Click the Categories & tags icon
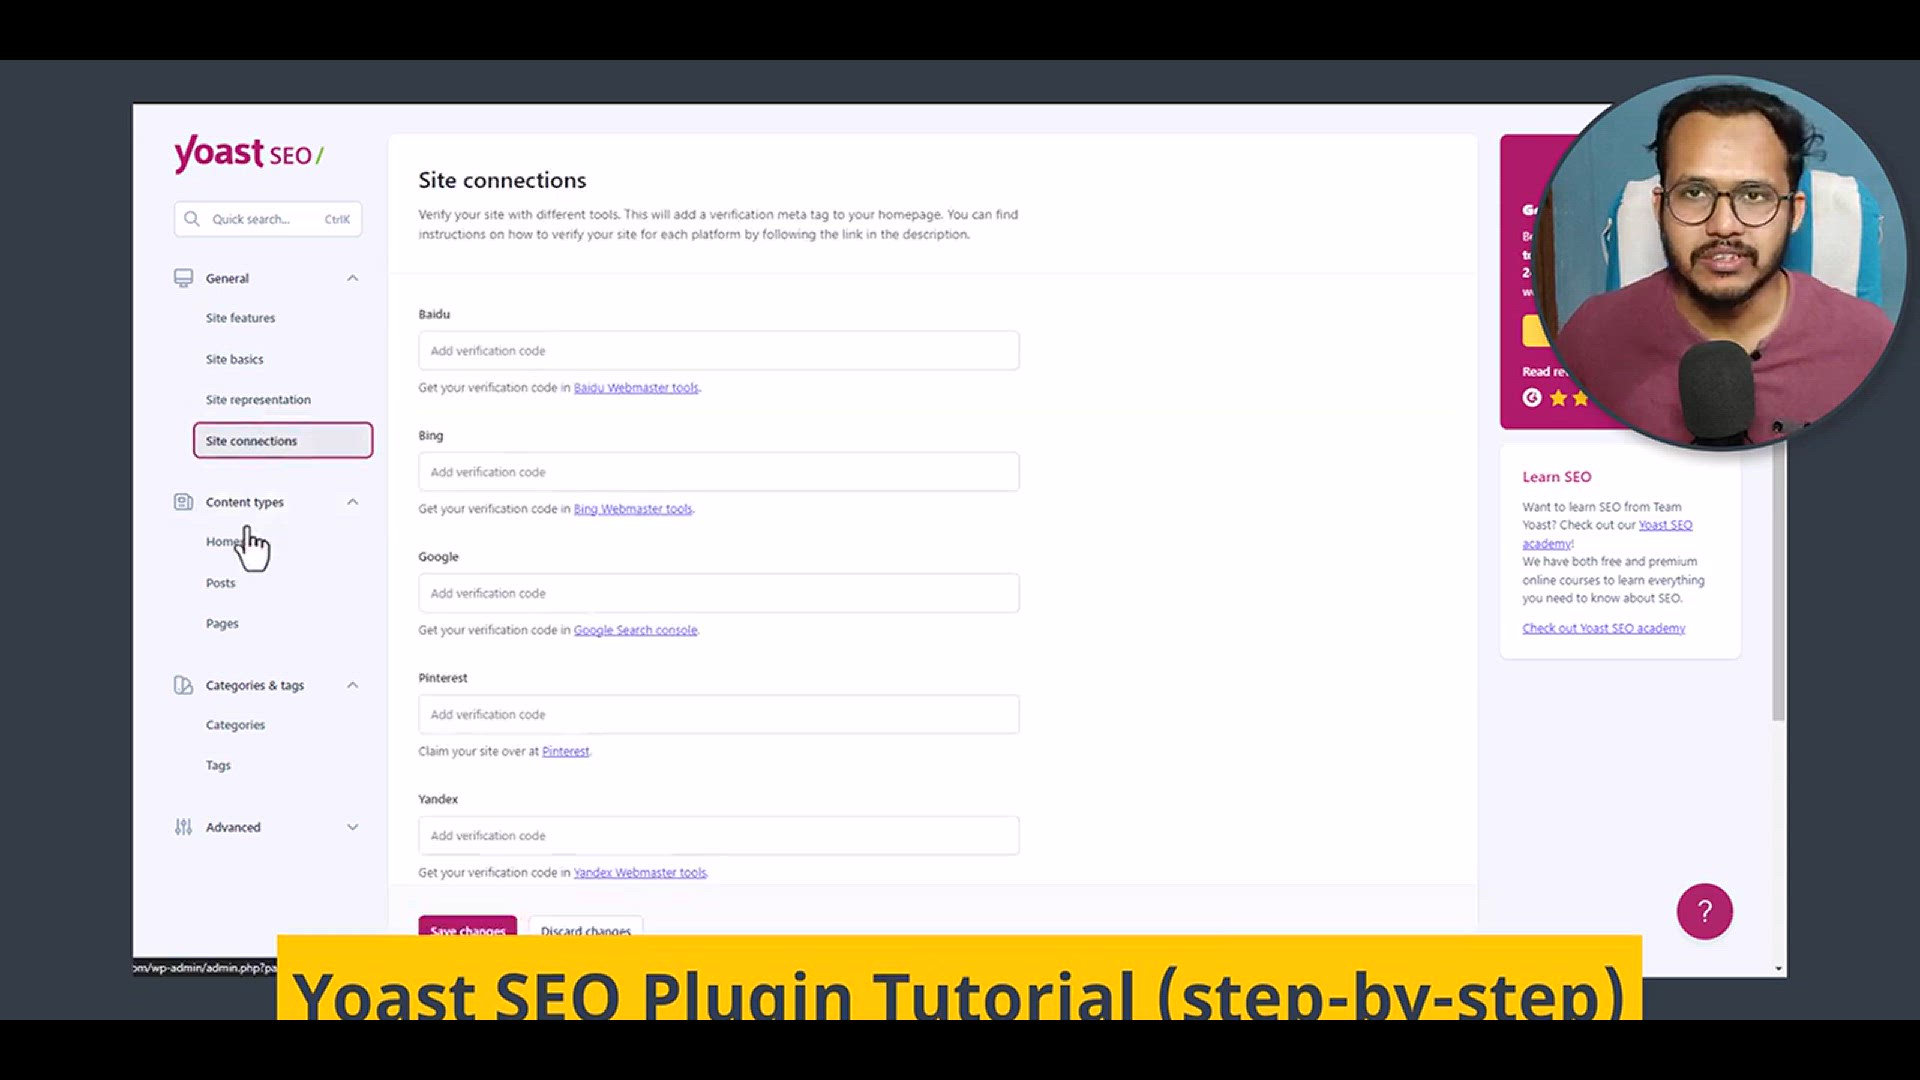Viewport: 1920px width, 1080px height. click(183, 685)
